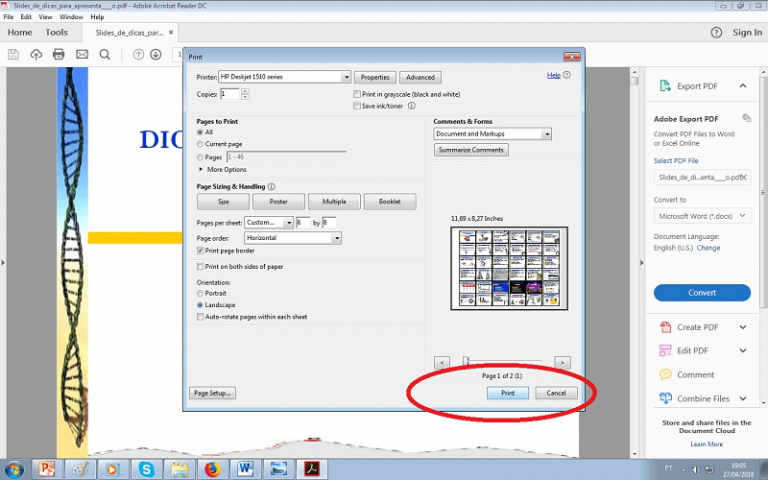
Task: Switch to the Tools tab
Action: tap(56, 32)
